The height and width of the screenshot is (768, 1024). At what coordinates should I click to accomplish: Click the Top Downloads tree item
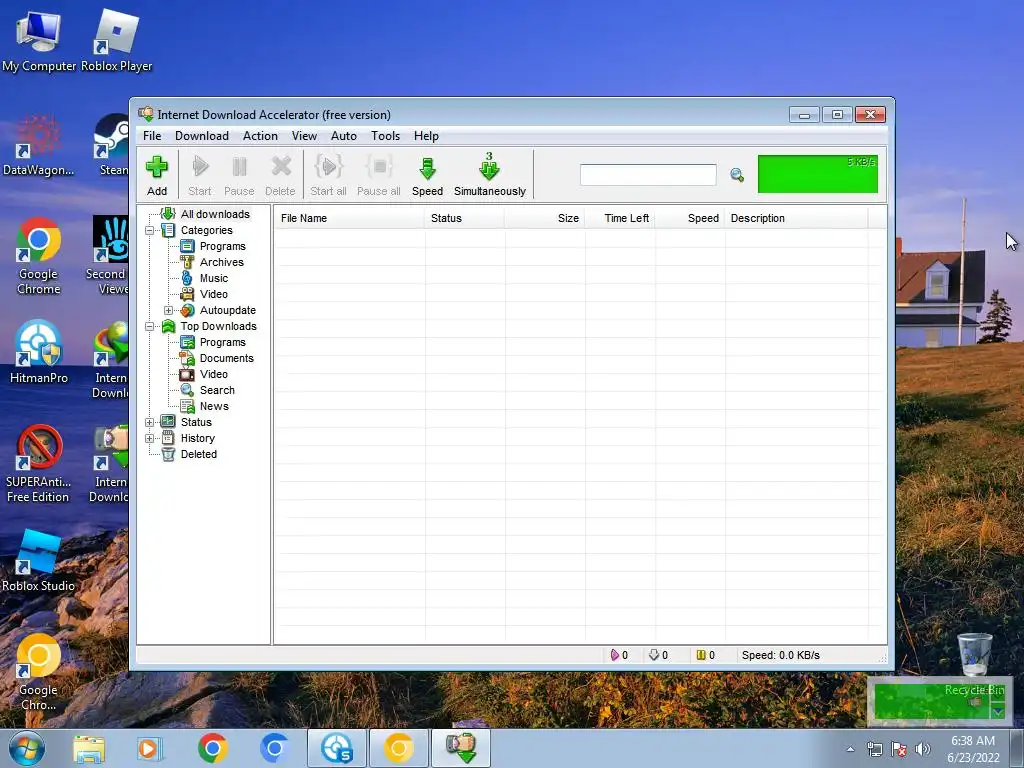(218, 327)
